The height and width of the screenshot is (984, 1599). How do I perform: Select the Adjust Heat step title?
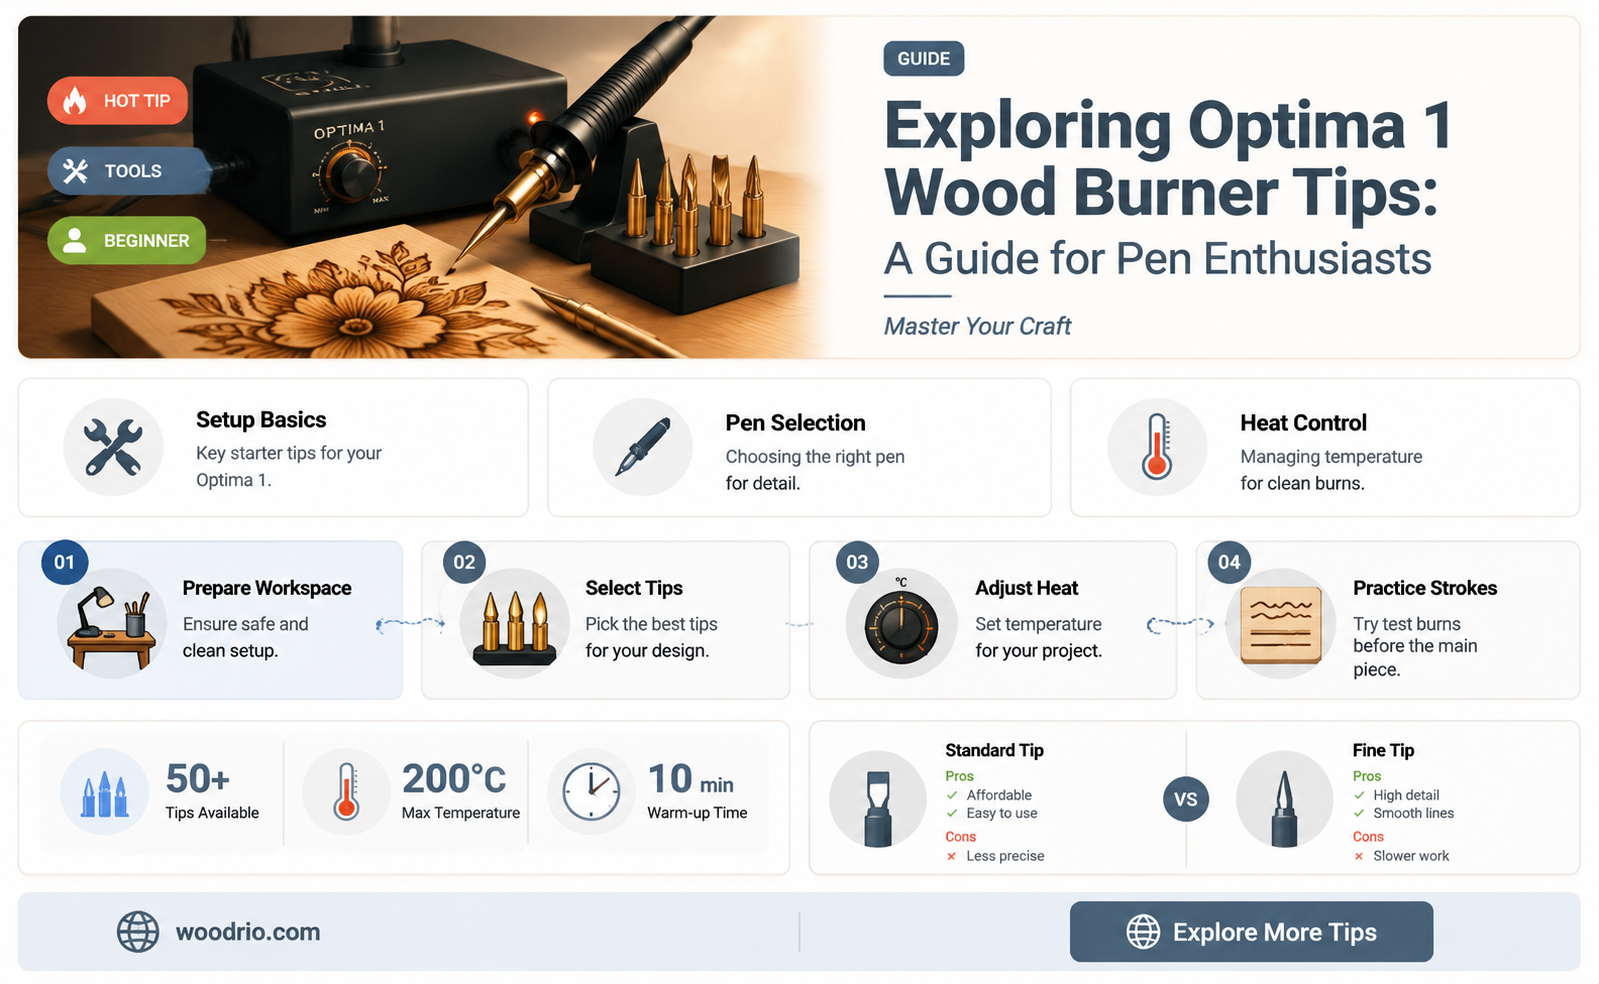(x=1027, y=588)
